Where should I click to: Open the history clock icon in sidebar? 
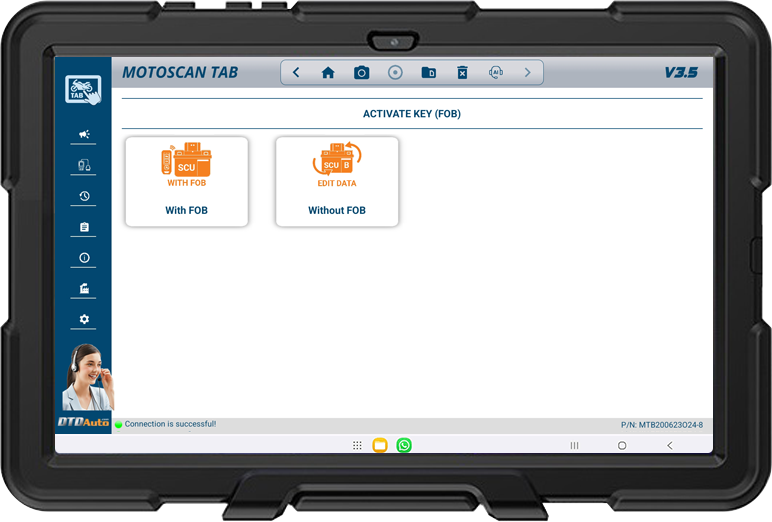point(84,196)
